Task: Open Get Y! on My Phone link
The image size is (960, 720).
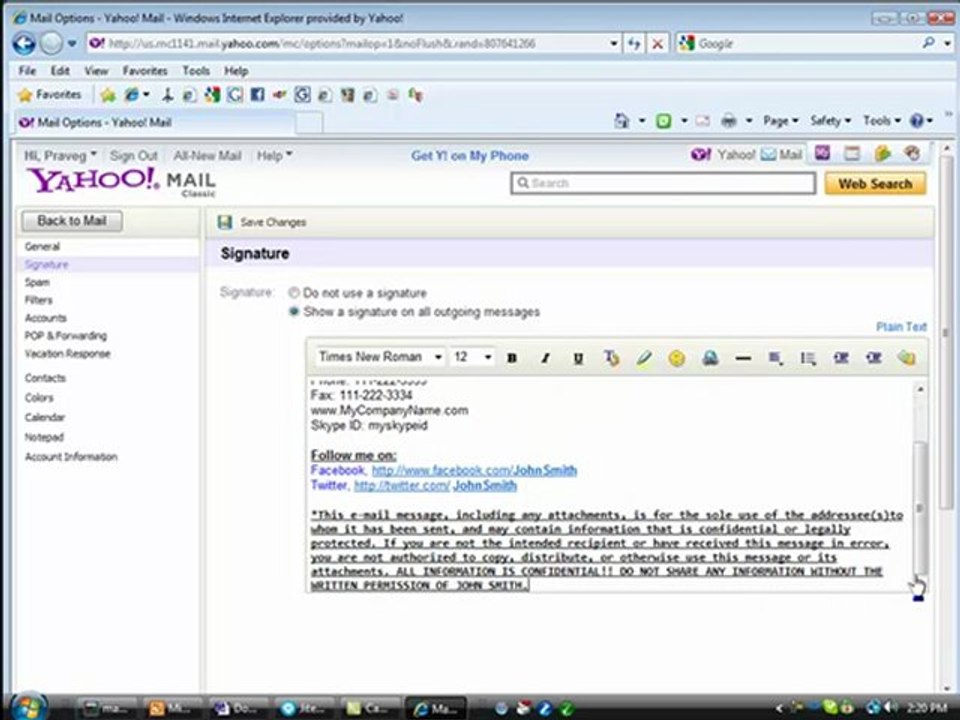Action: pos(470,156)
